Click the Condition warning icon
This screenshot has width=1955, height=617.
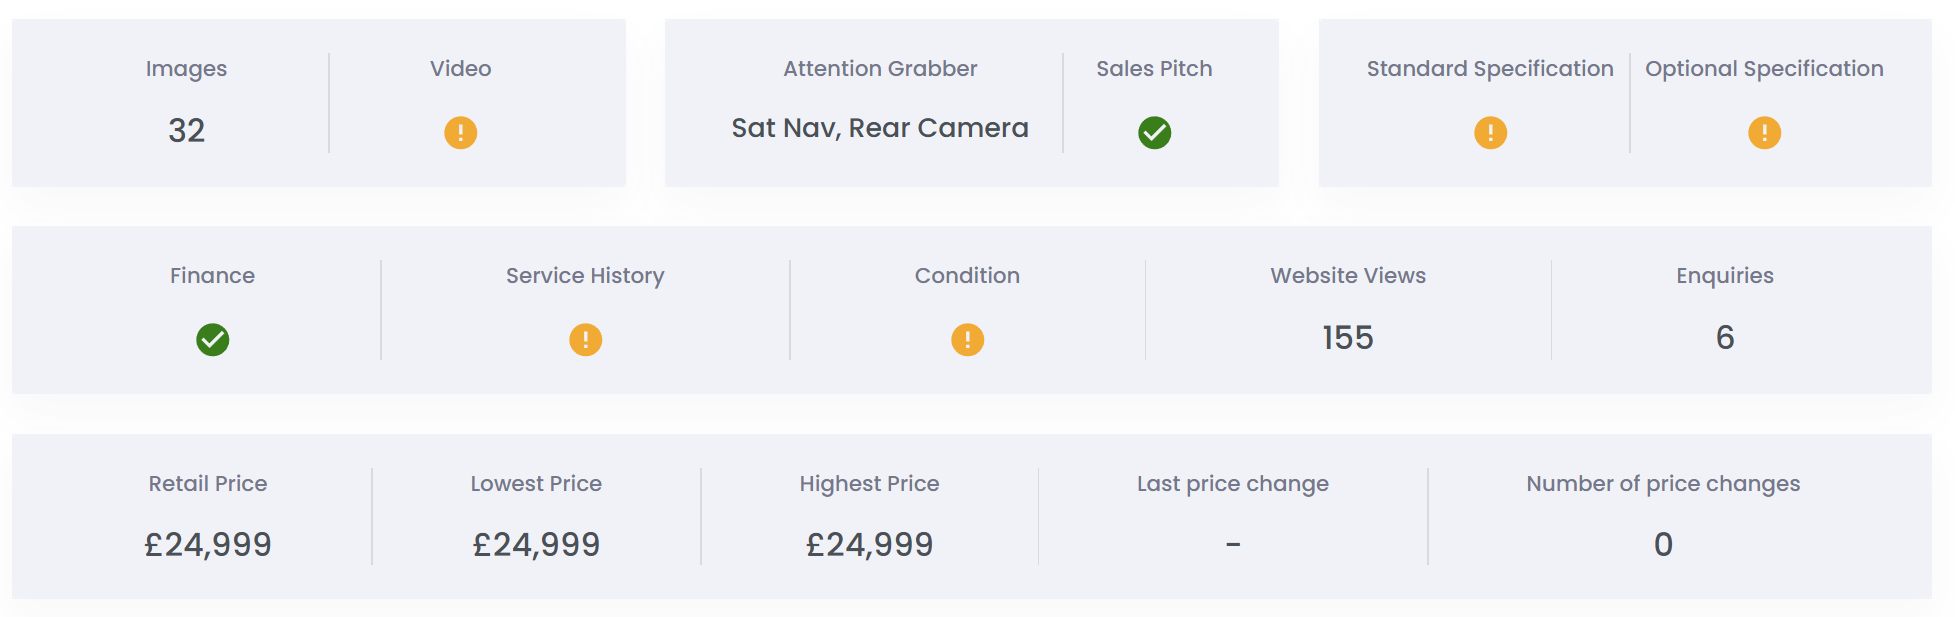[967, 340]
